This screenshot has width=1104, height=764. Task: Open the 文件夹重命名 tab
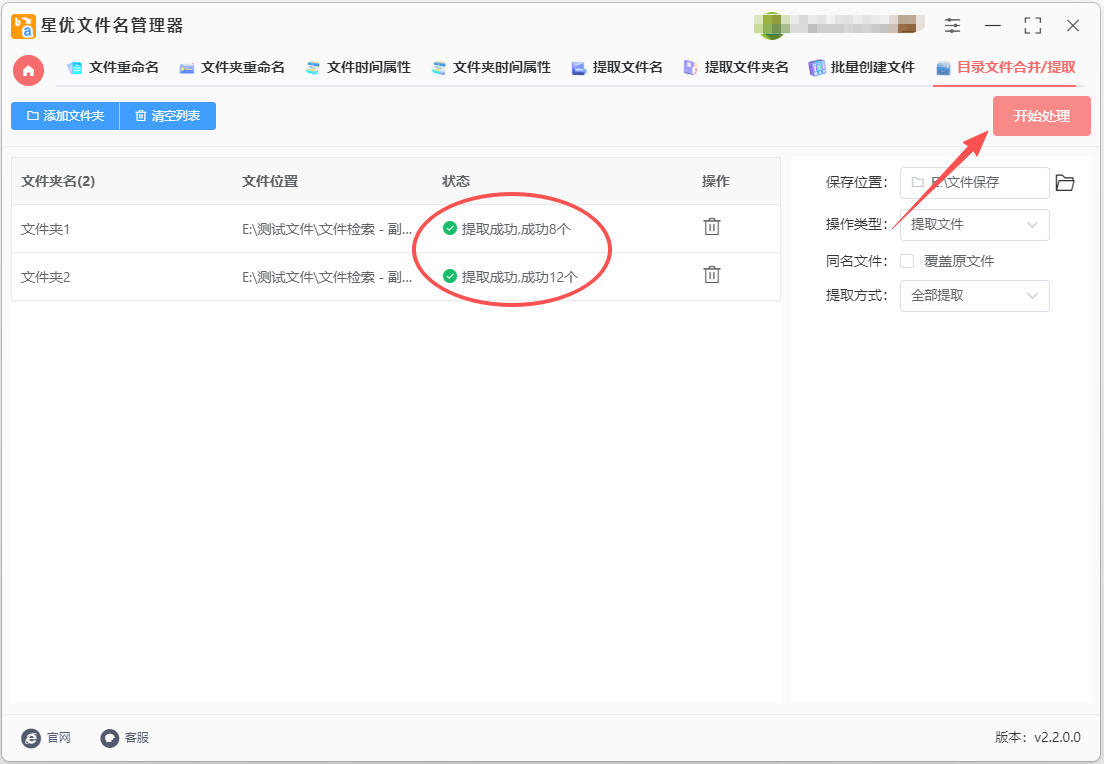232,68
